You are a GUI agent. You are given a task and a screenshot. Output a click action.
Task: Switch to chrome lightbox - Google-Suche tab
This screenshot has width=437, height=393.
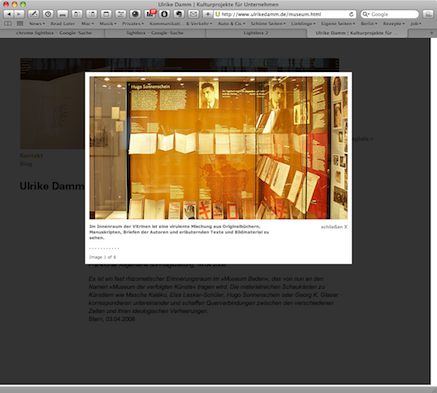click(x=53, y=33)
